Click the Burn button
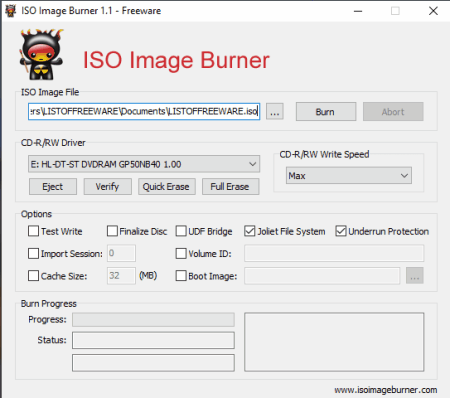This screenshot has height=398, width=450. click(x=326, y=112)
